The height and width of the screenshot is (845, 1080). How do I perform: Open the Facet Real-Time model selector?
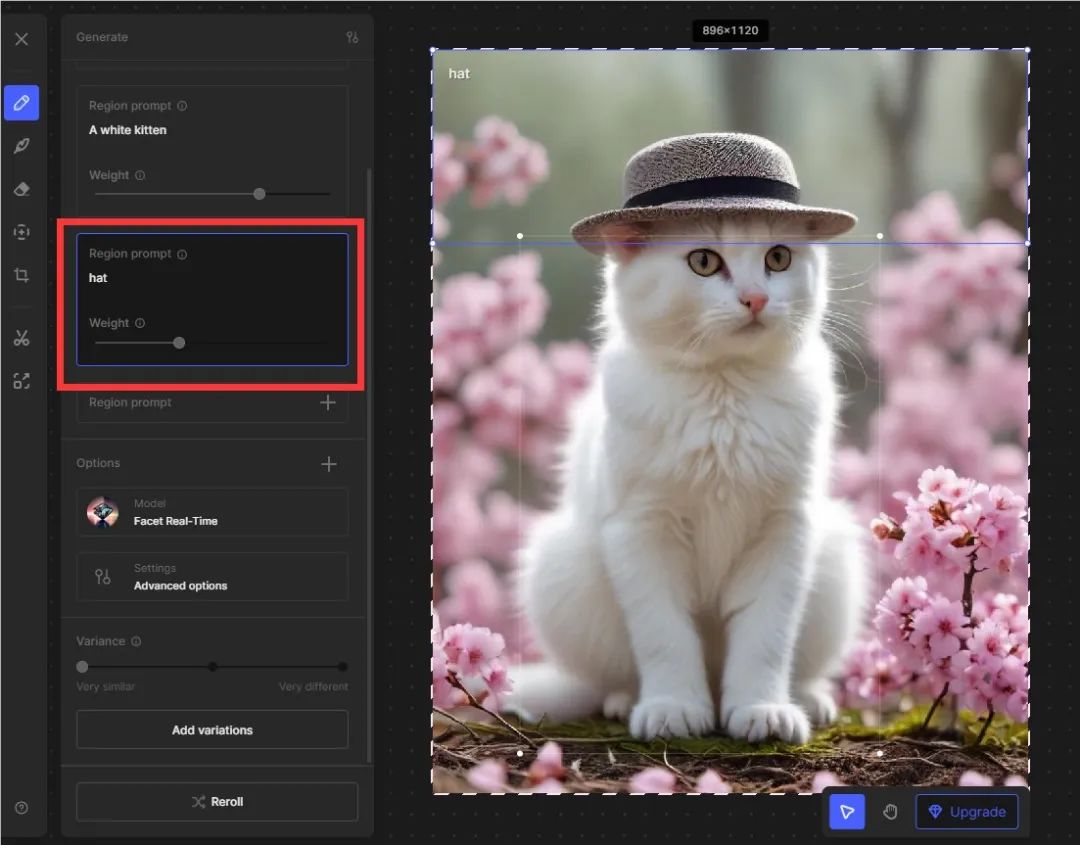[x=212, y=512]
